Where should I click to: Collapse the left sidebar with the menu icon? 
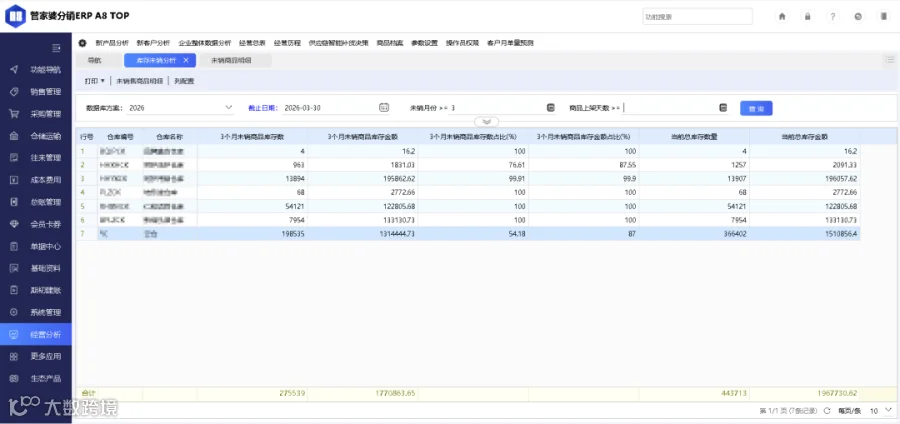point(56,49)
